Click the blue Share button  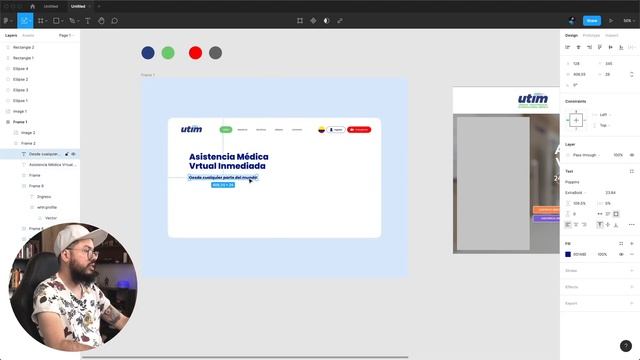(x=592, y=20)
